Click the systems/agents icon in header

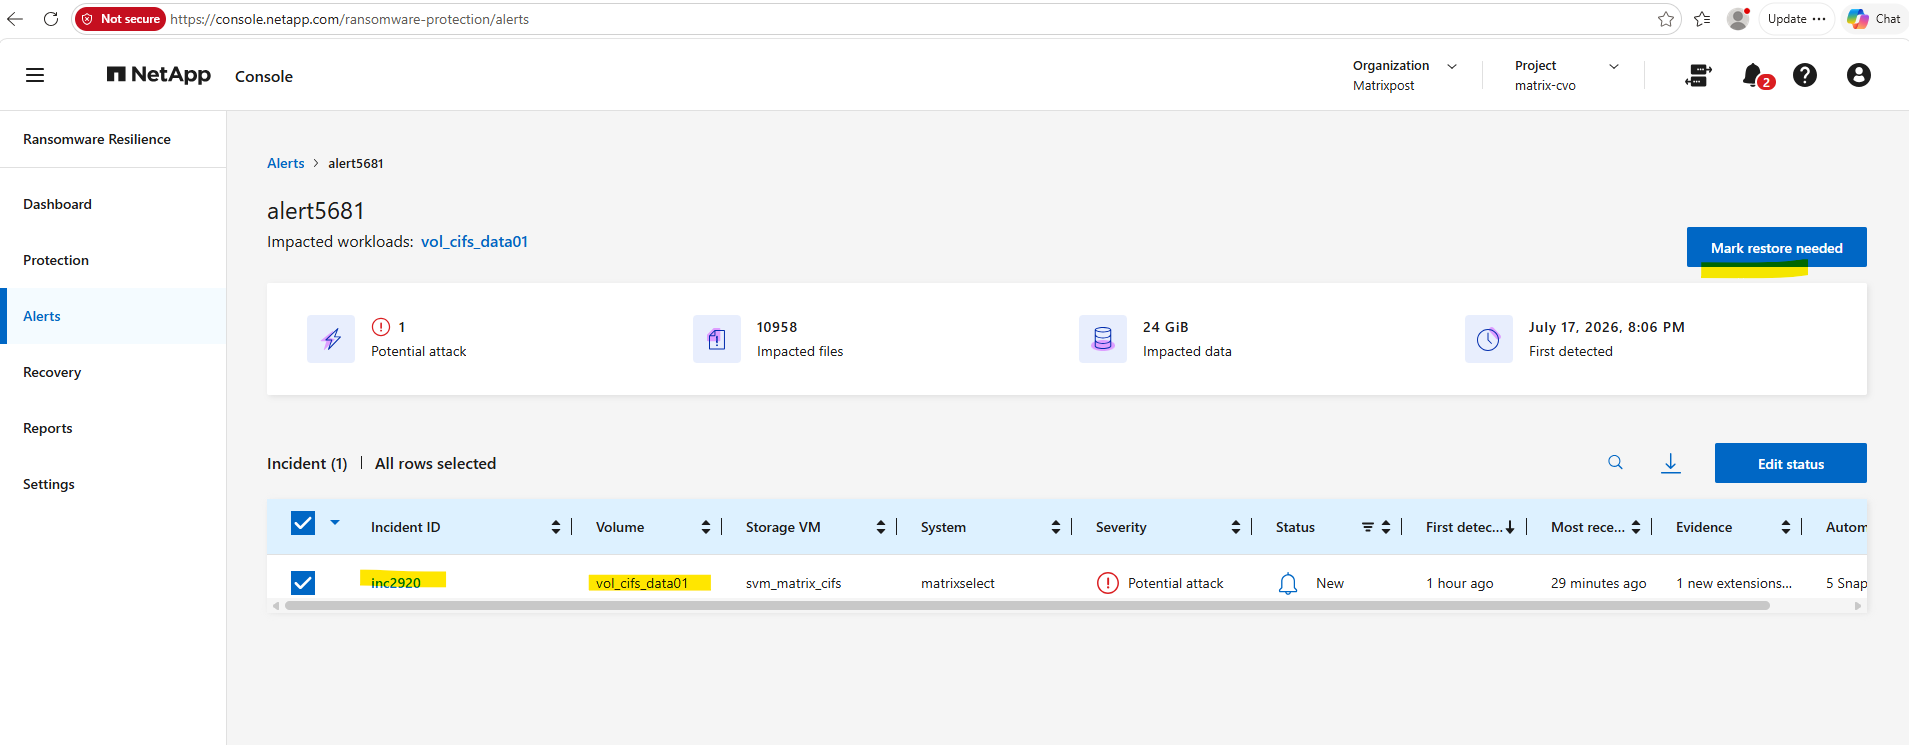click(1698, 75)
